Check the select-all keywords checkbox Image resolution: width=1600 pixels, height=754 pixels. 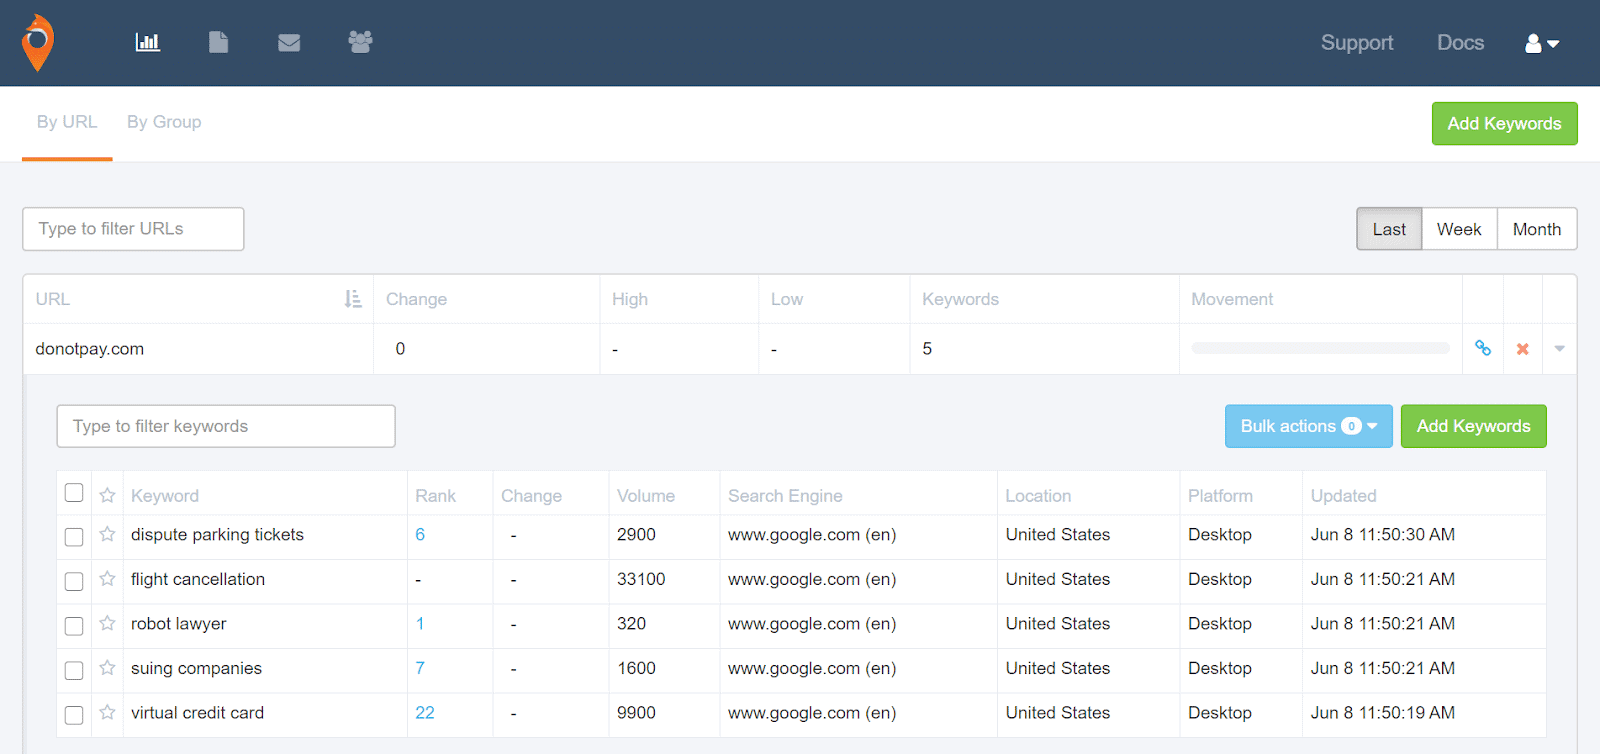(74, 493)
